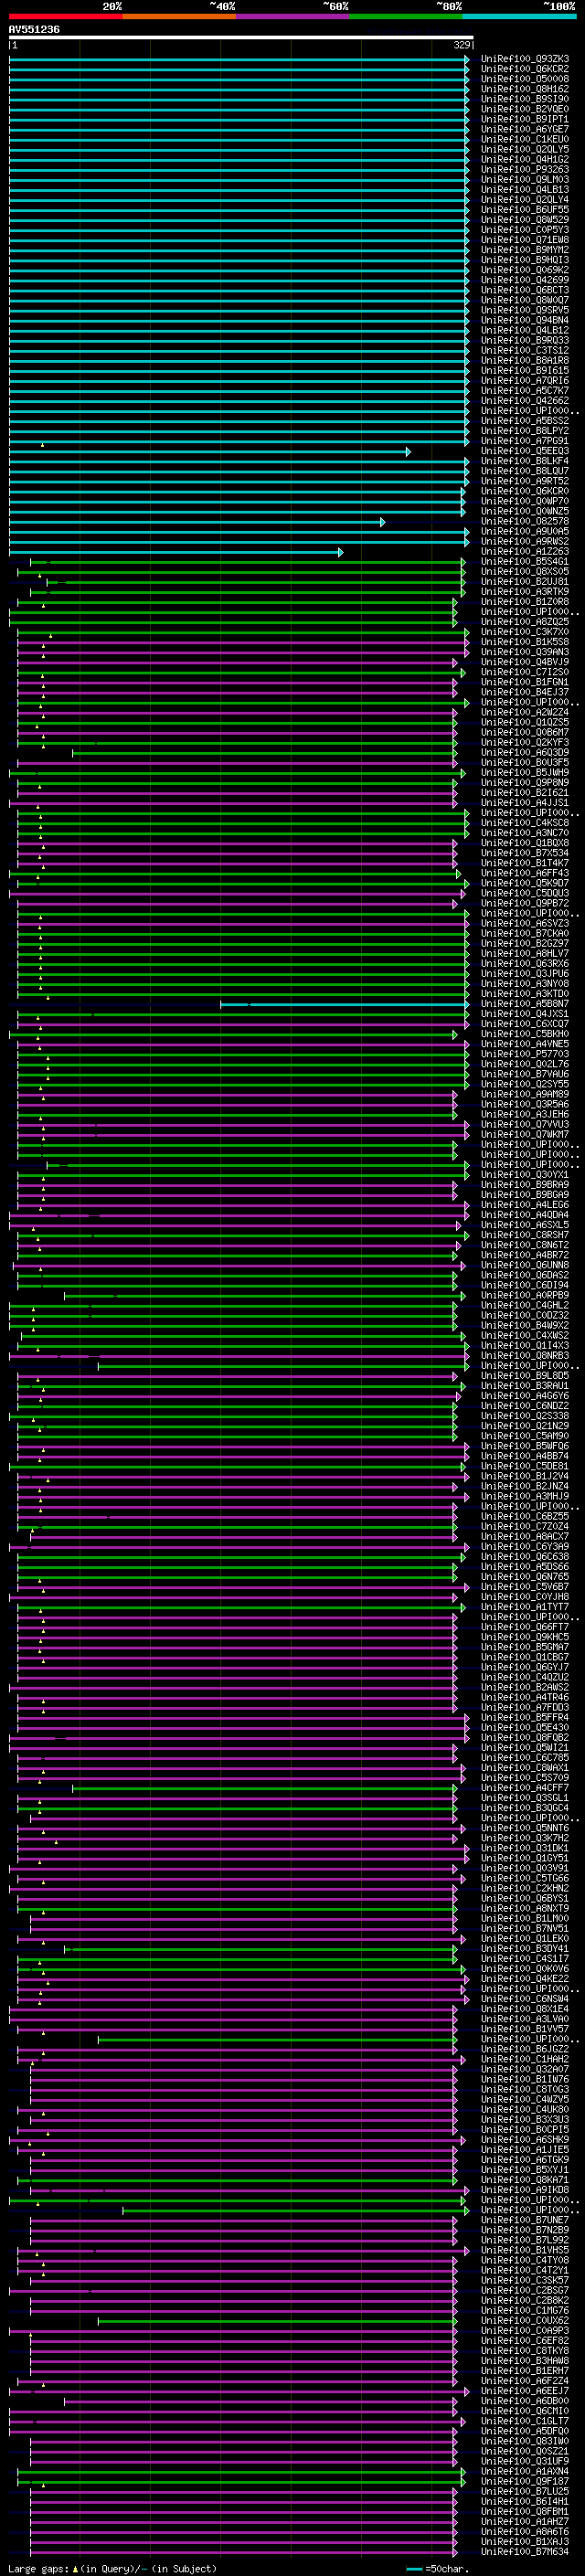
Task: Click the UniRef100_A8ZQ25 label
Action: [x=525, y=622]
